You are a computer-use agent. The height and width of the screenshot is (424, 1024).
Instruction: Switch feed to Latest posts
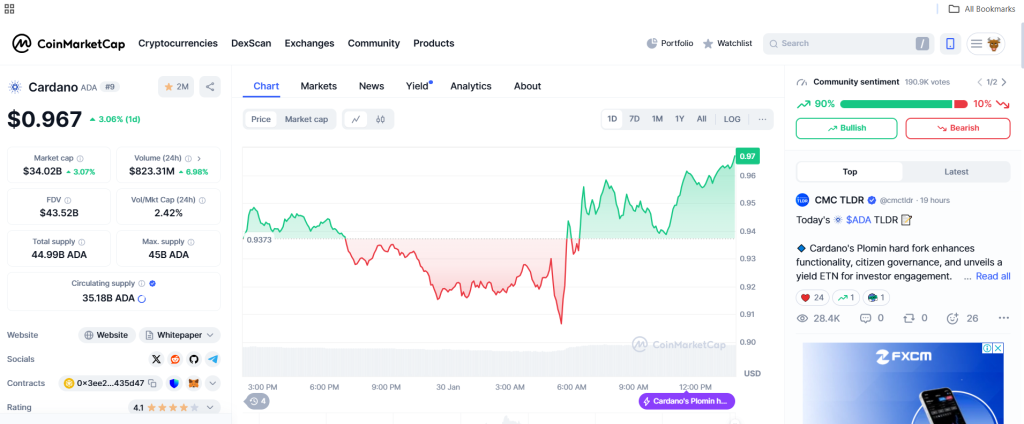956,172
